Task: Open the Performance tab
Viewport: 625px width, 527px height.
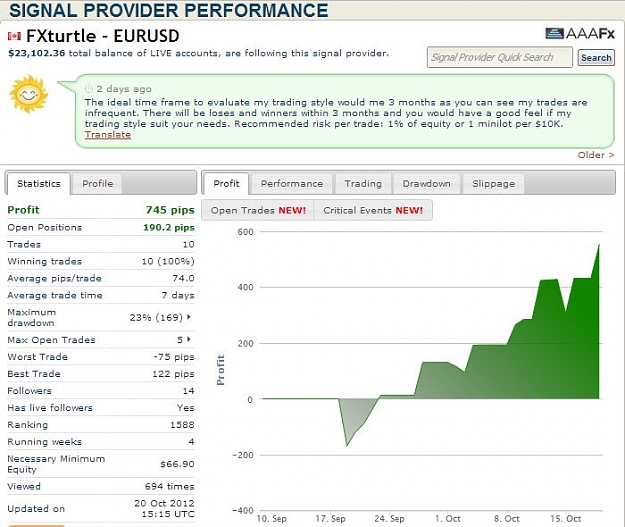Action: coord(292,184)
